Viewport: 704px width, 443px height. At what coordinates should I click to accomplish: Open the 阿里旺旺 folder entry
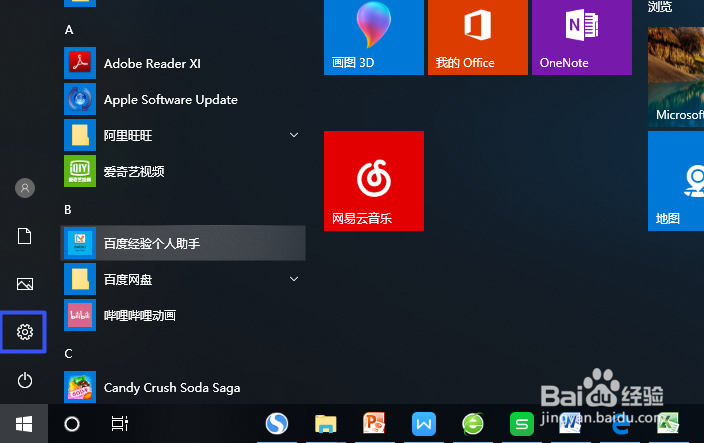click(183, 135)
